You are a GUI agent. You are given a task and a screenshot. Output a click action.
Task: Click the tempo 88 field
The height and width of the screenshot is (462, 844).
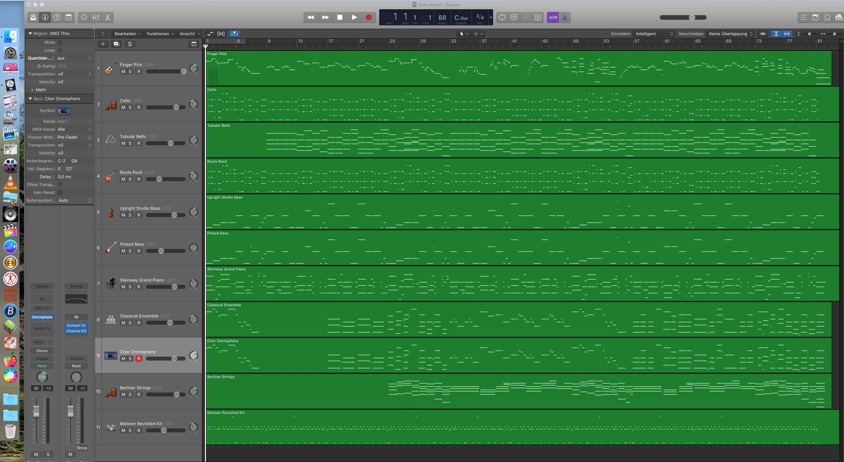(442, 17)
